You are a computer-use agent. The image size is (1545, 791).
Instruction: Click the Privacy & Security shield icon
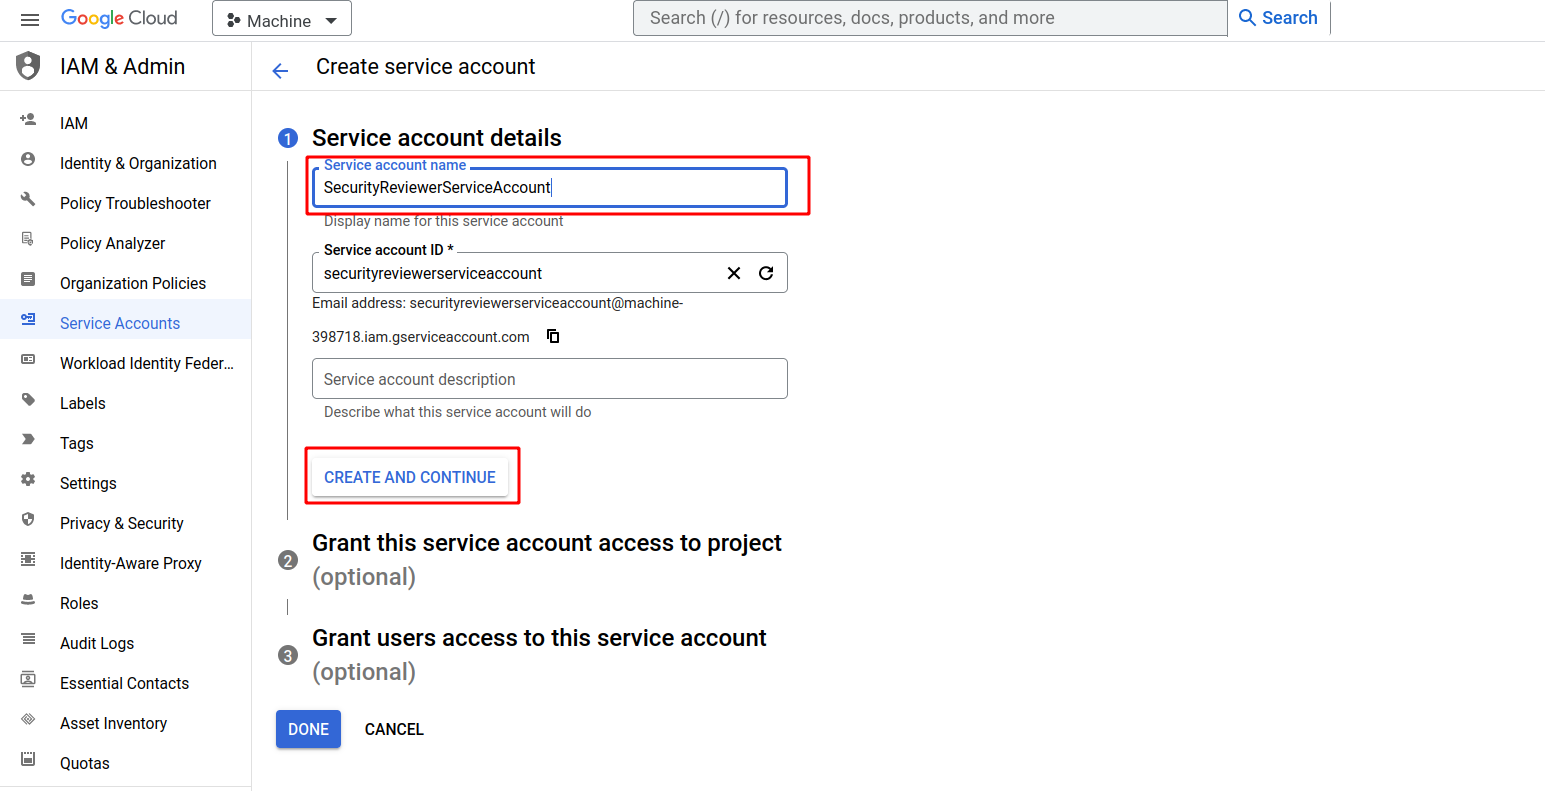pos(27,519)
